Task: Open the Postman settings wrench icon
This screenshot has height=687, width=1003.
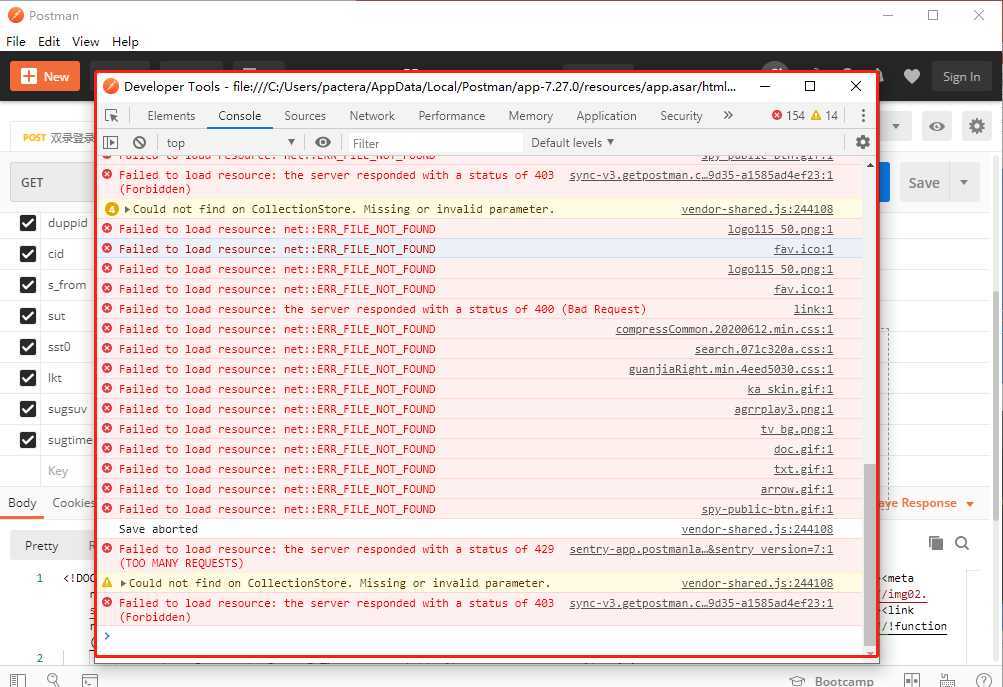Action: (977, 126)
